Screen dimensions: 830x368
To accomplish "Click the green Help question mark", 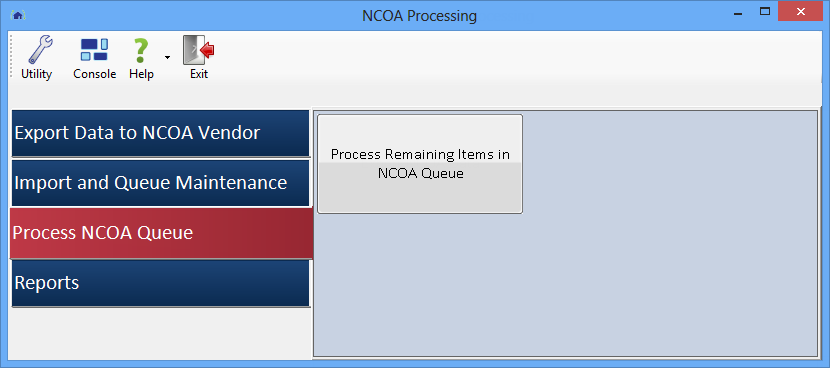I will (x=141, y=51).
